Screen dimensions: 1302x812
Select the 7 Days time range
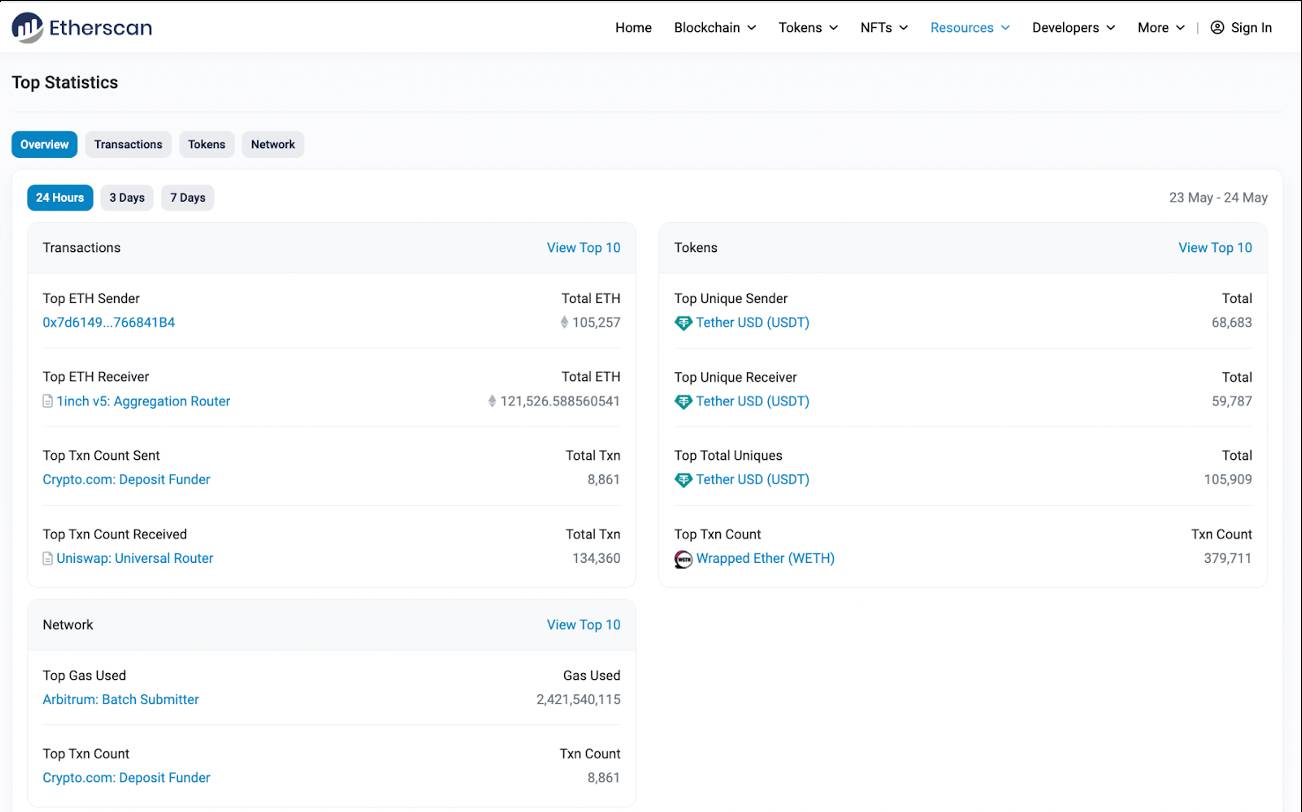[x=188, y=197]
